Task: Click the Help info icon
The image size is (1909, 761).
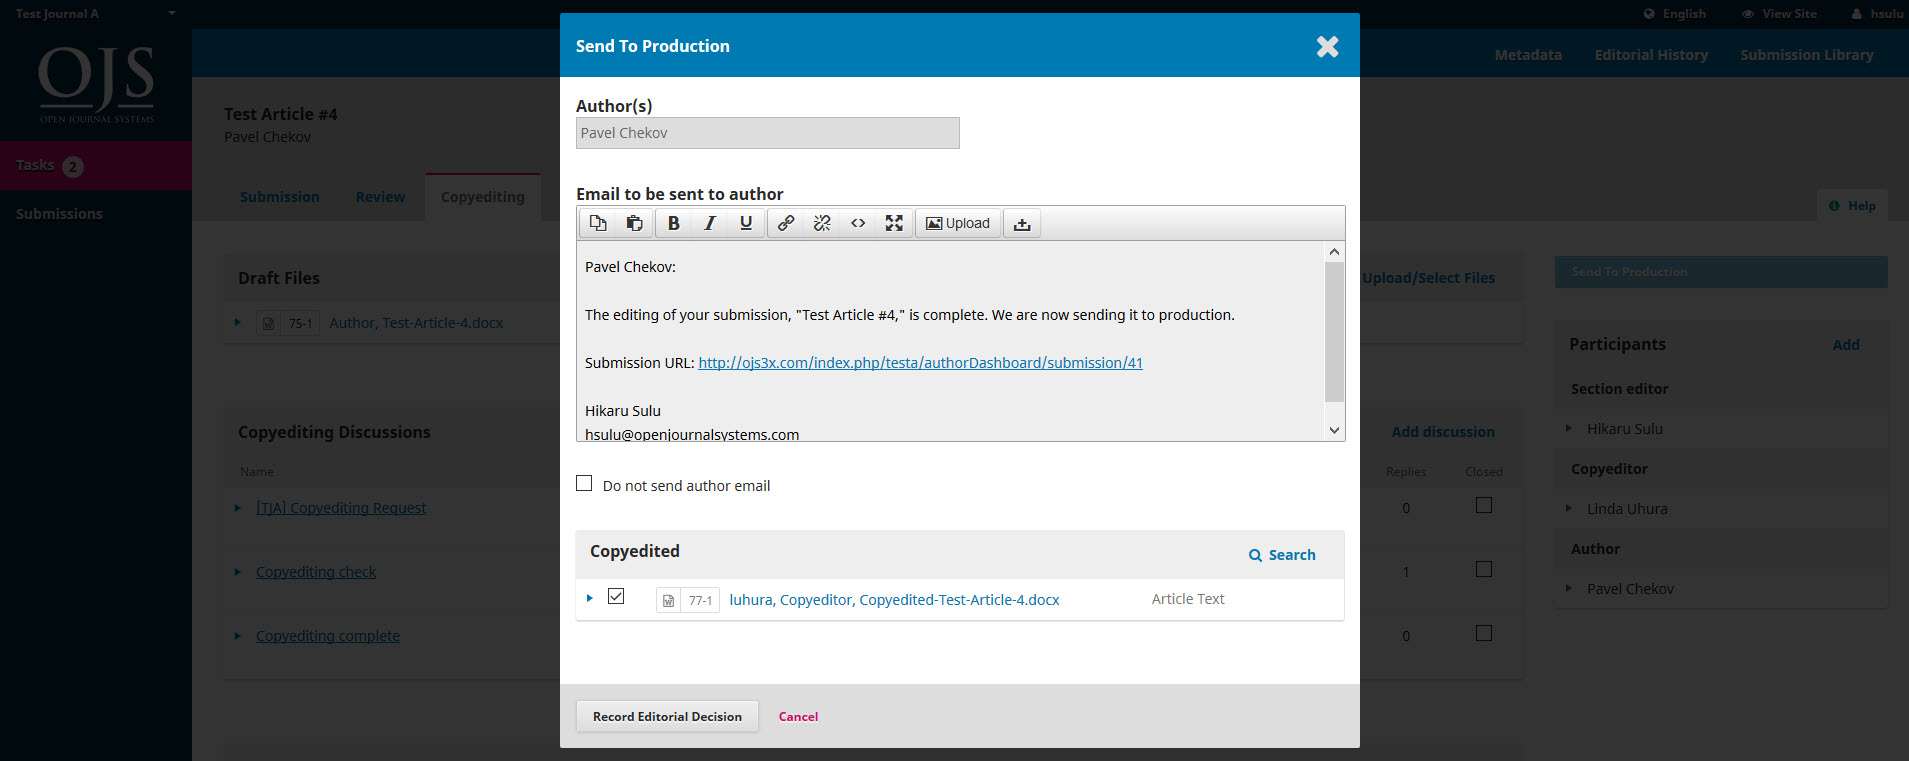Action: click(1834, 206)
